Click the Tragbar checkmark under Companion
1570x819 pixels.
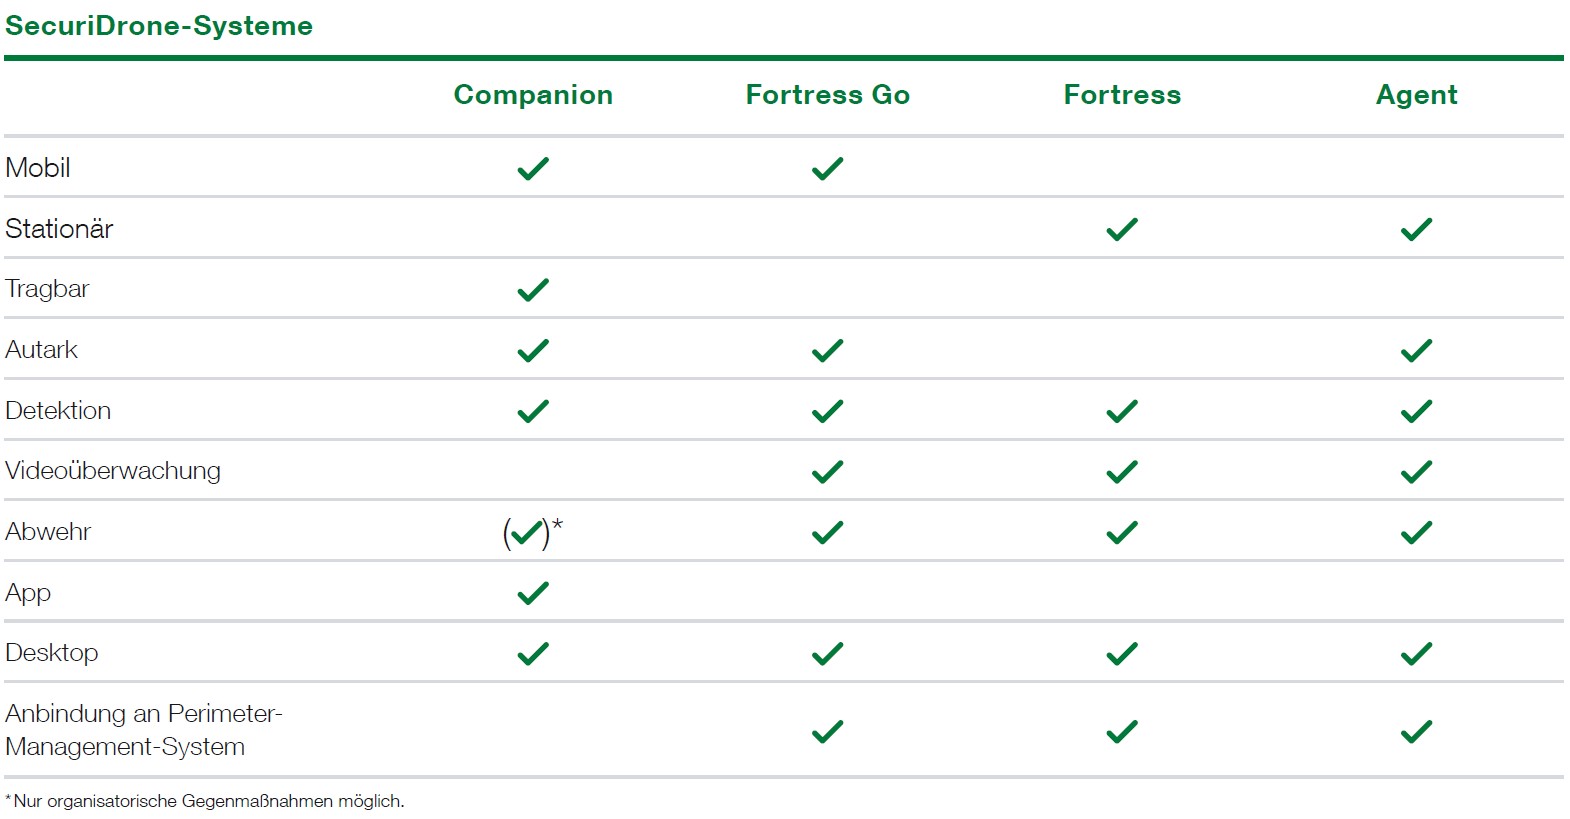tap(533, 289)
